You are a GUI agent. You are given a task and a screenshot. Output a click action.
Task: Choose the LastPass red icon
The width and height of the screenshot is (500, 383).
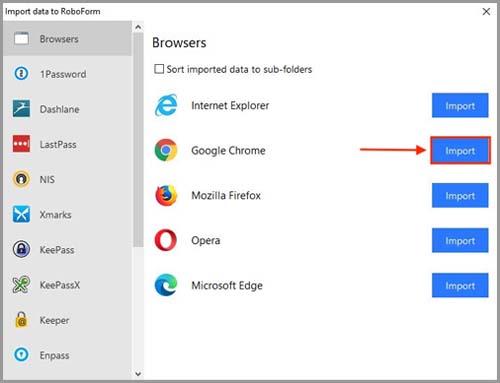pyautogui.click(x=21, y=144)
